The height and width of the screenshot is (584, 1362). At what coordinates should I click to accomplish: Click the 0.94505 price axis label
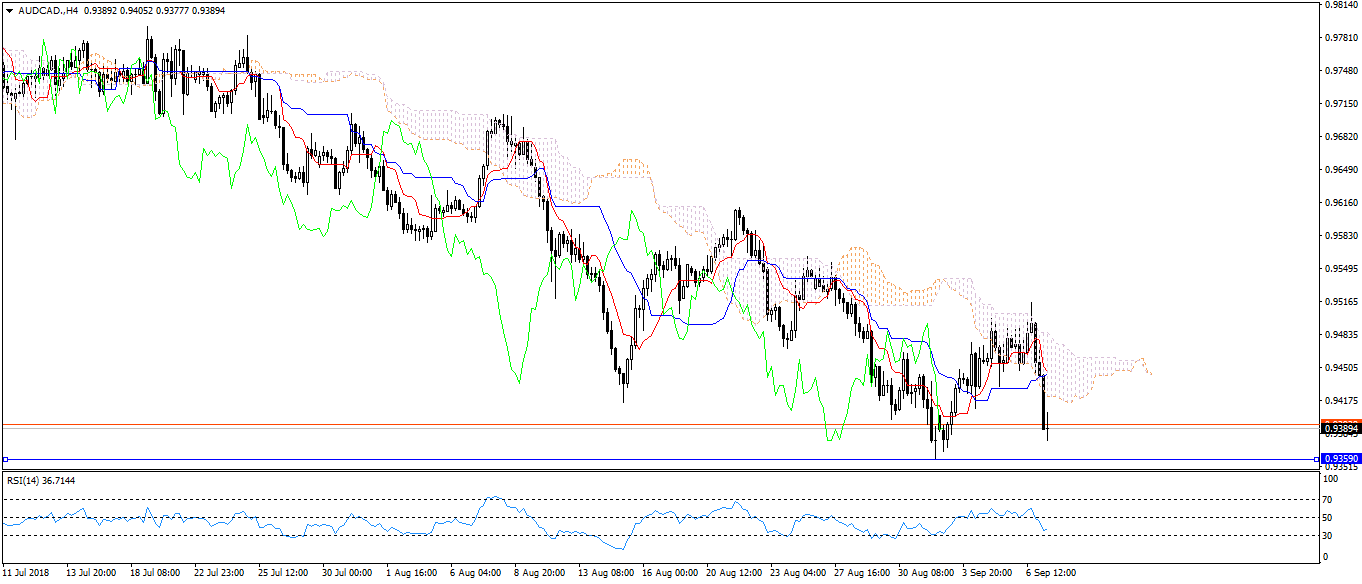tap(1340, 368)
